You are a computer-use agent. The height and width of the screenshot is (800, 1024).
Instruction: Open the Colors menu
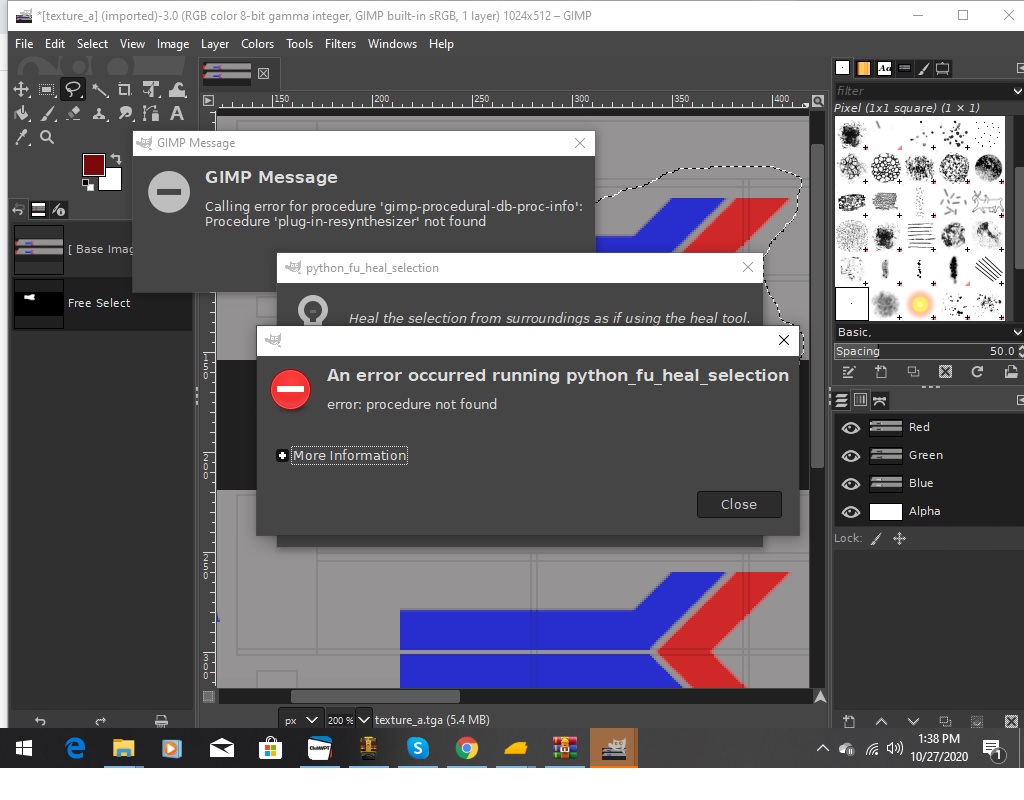click(x=257, y=44)
